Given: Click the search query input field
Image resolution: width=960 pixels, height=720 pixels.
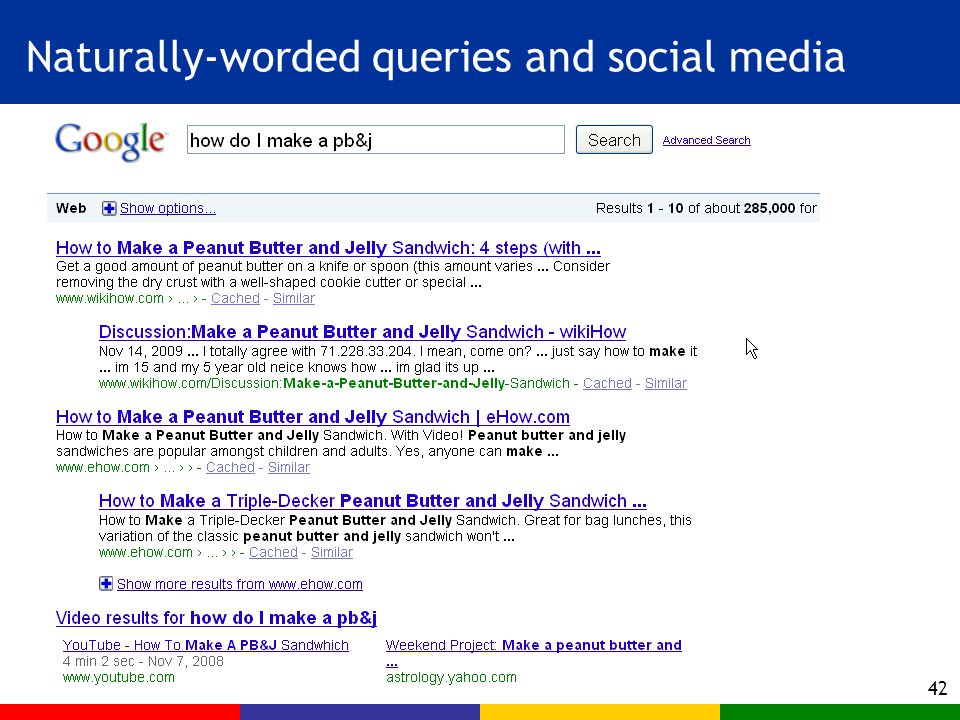Looking at the screenshot, I should pyautogui.click(x=375, y=140).
